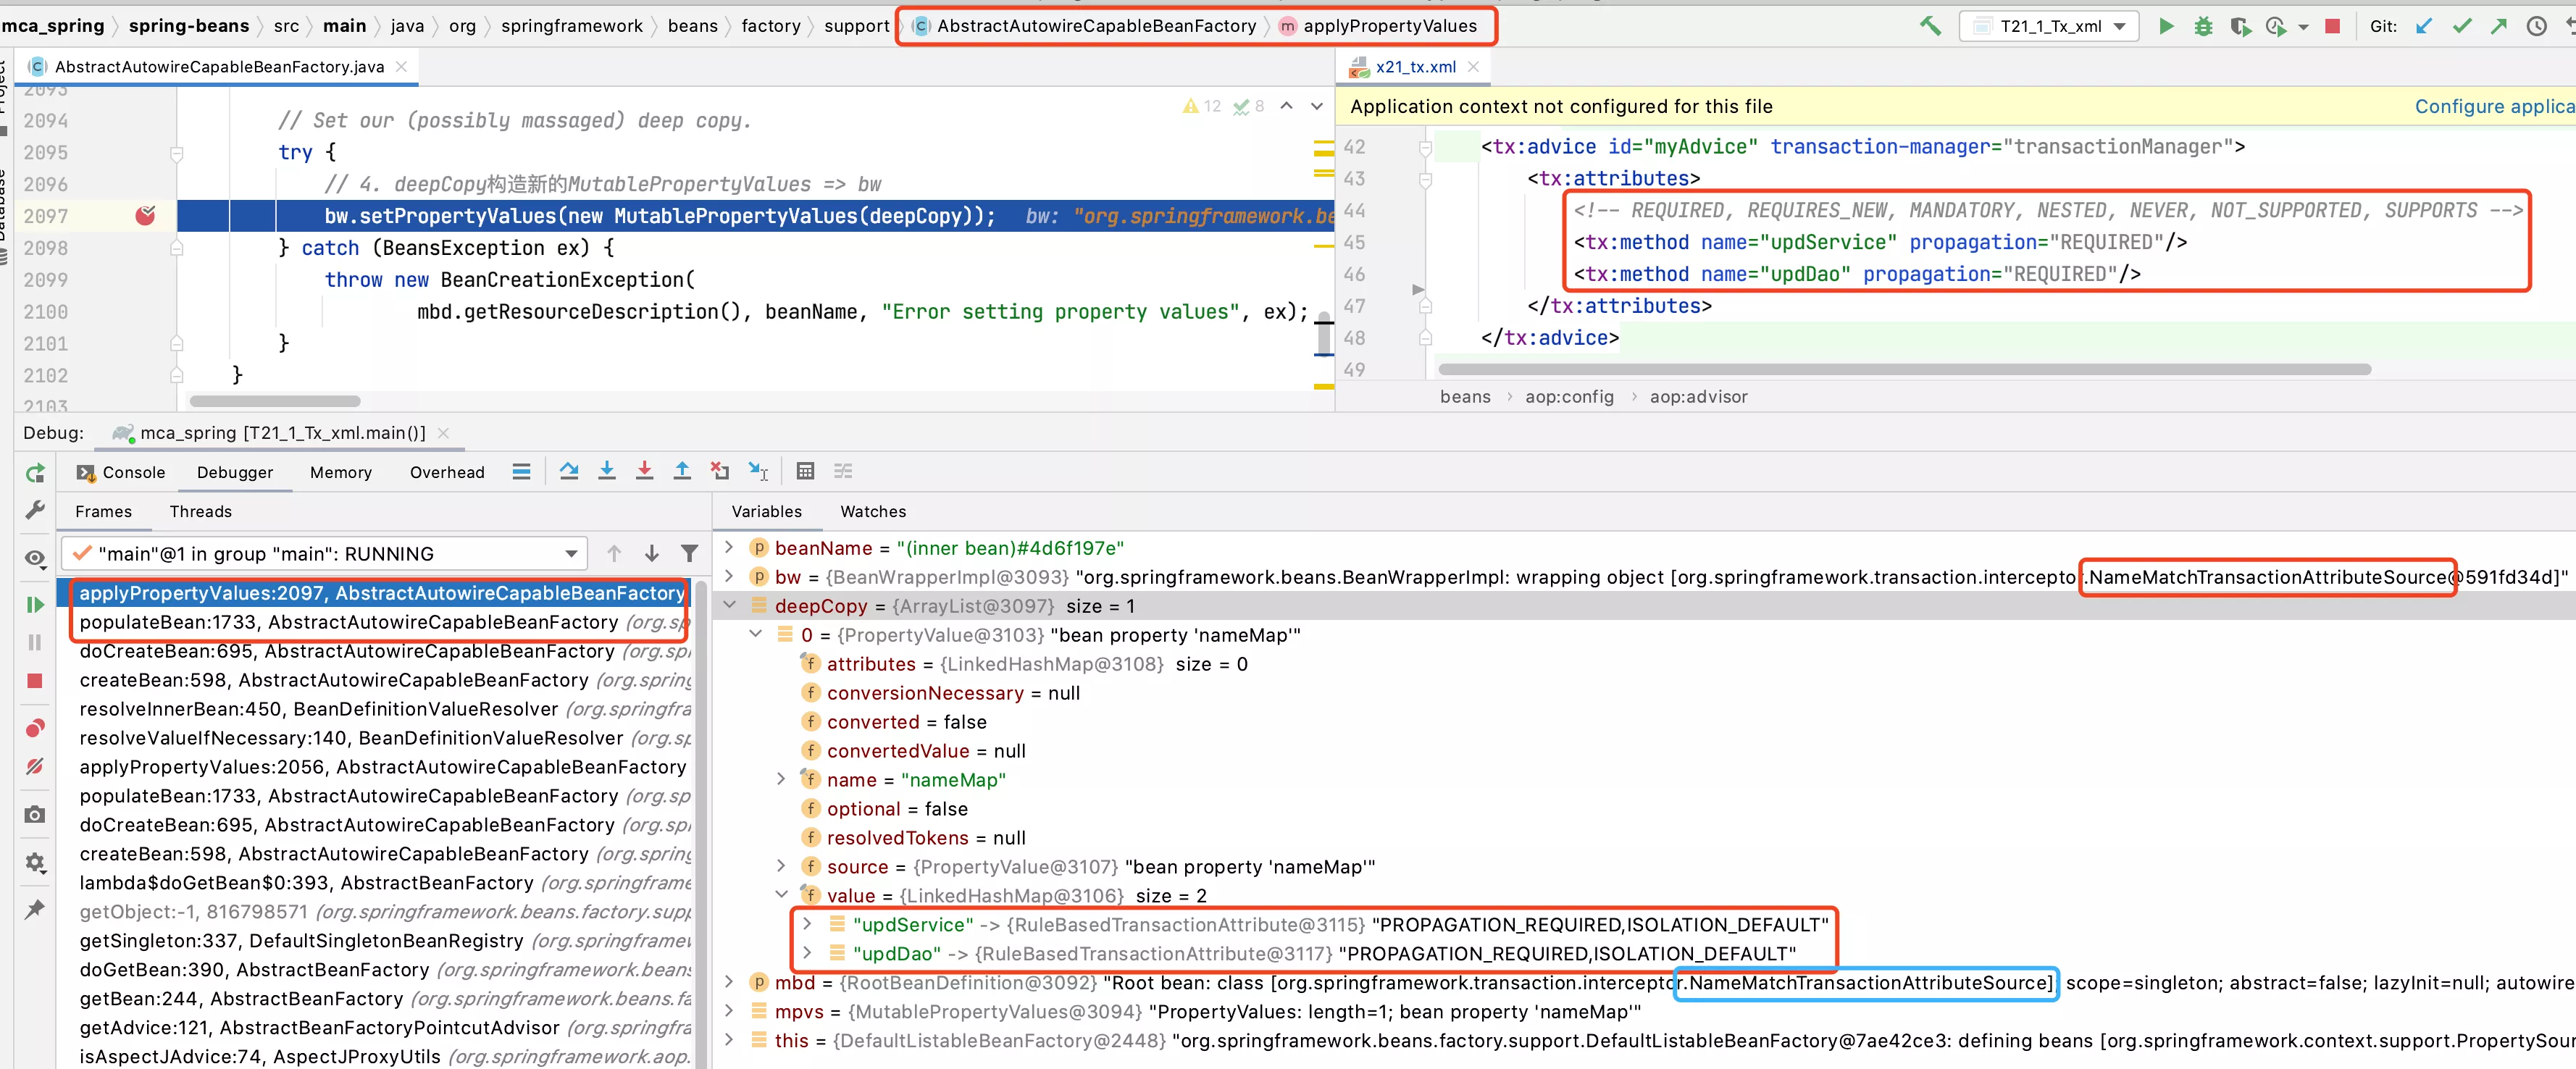This screenshot has width=2576, height=1069.
Task: Collapse the deepCopy variable
Action: tap(729, 605)
